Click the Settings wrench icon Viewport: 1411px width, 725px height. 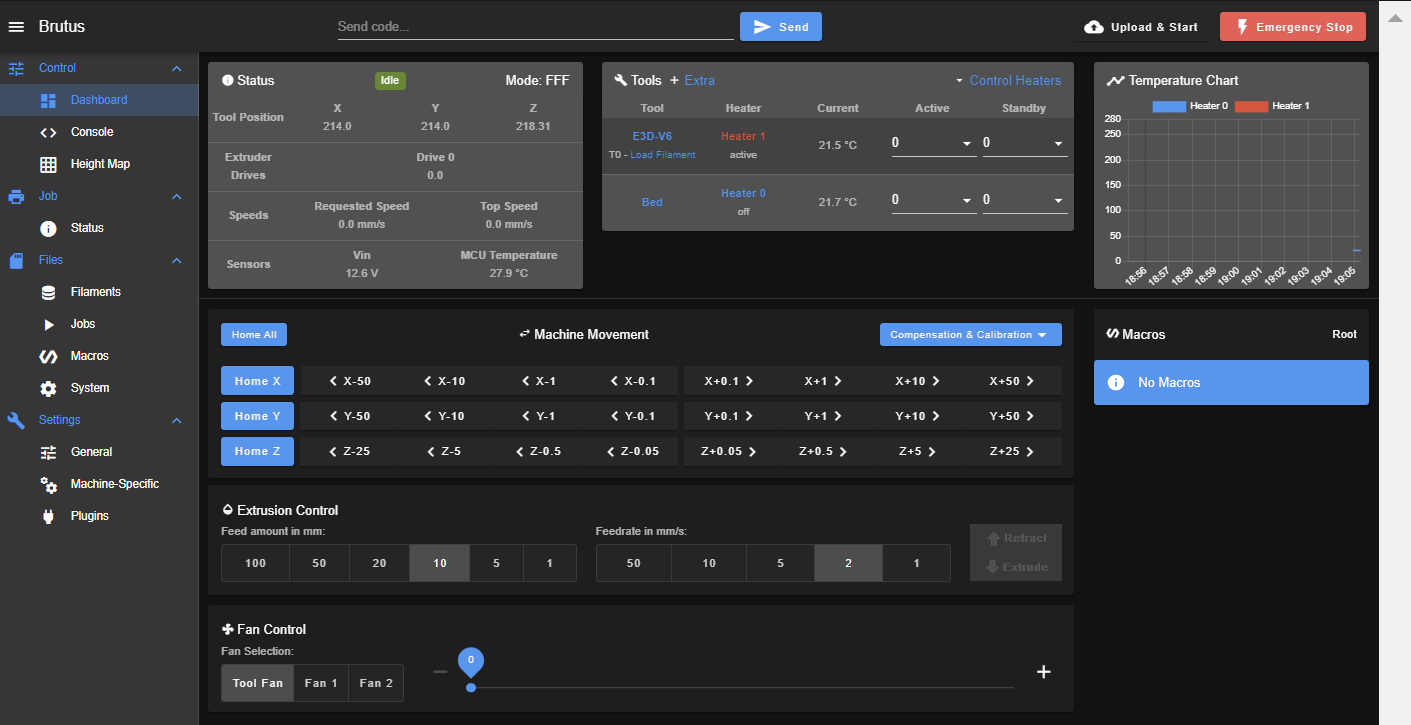click(16, 420)
